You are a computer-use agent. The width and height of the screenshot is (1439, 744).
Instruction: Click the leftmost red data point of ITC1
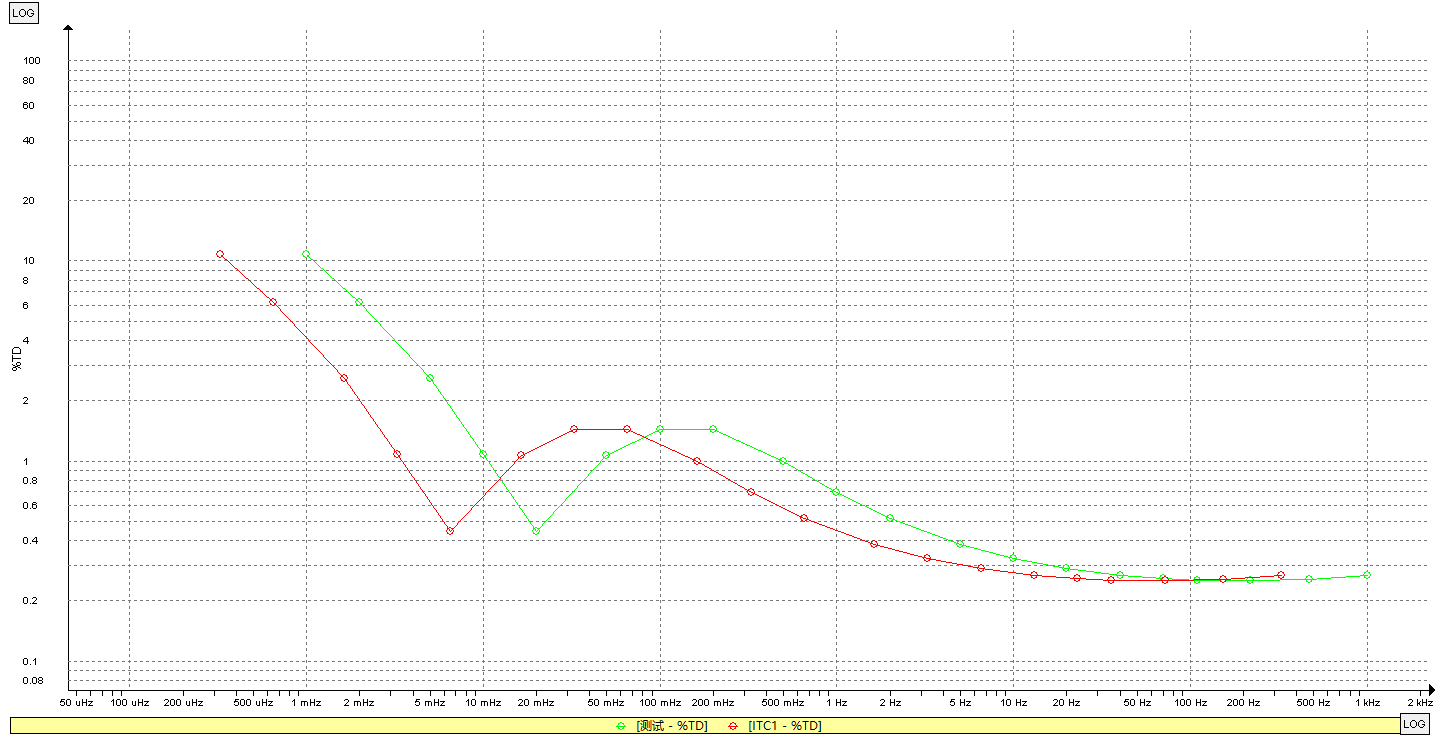click(220, 255)
